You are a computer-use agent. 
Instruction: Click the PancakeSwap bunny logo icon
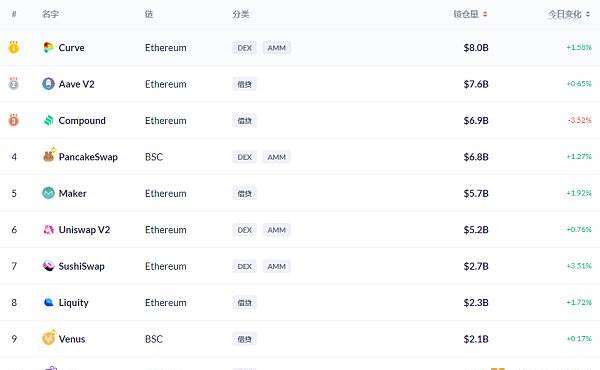[49, 155]
